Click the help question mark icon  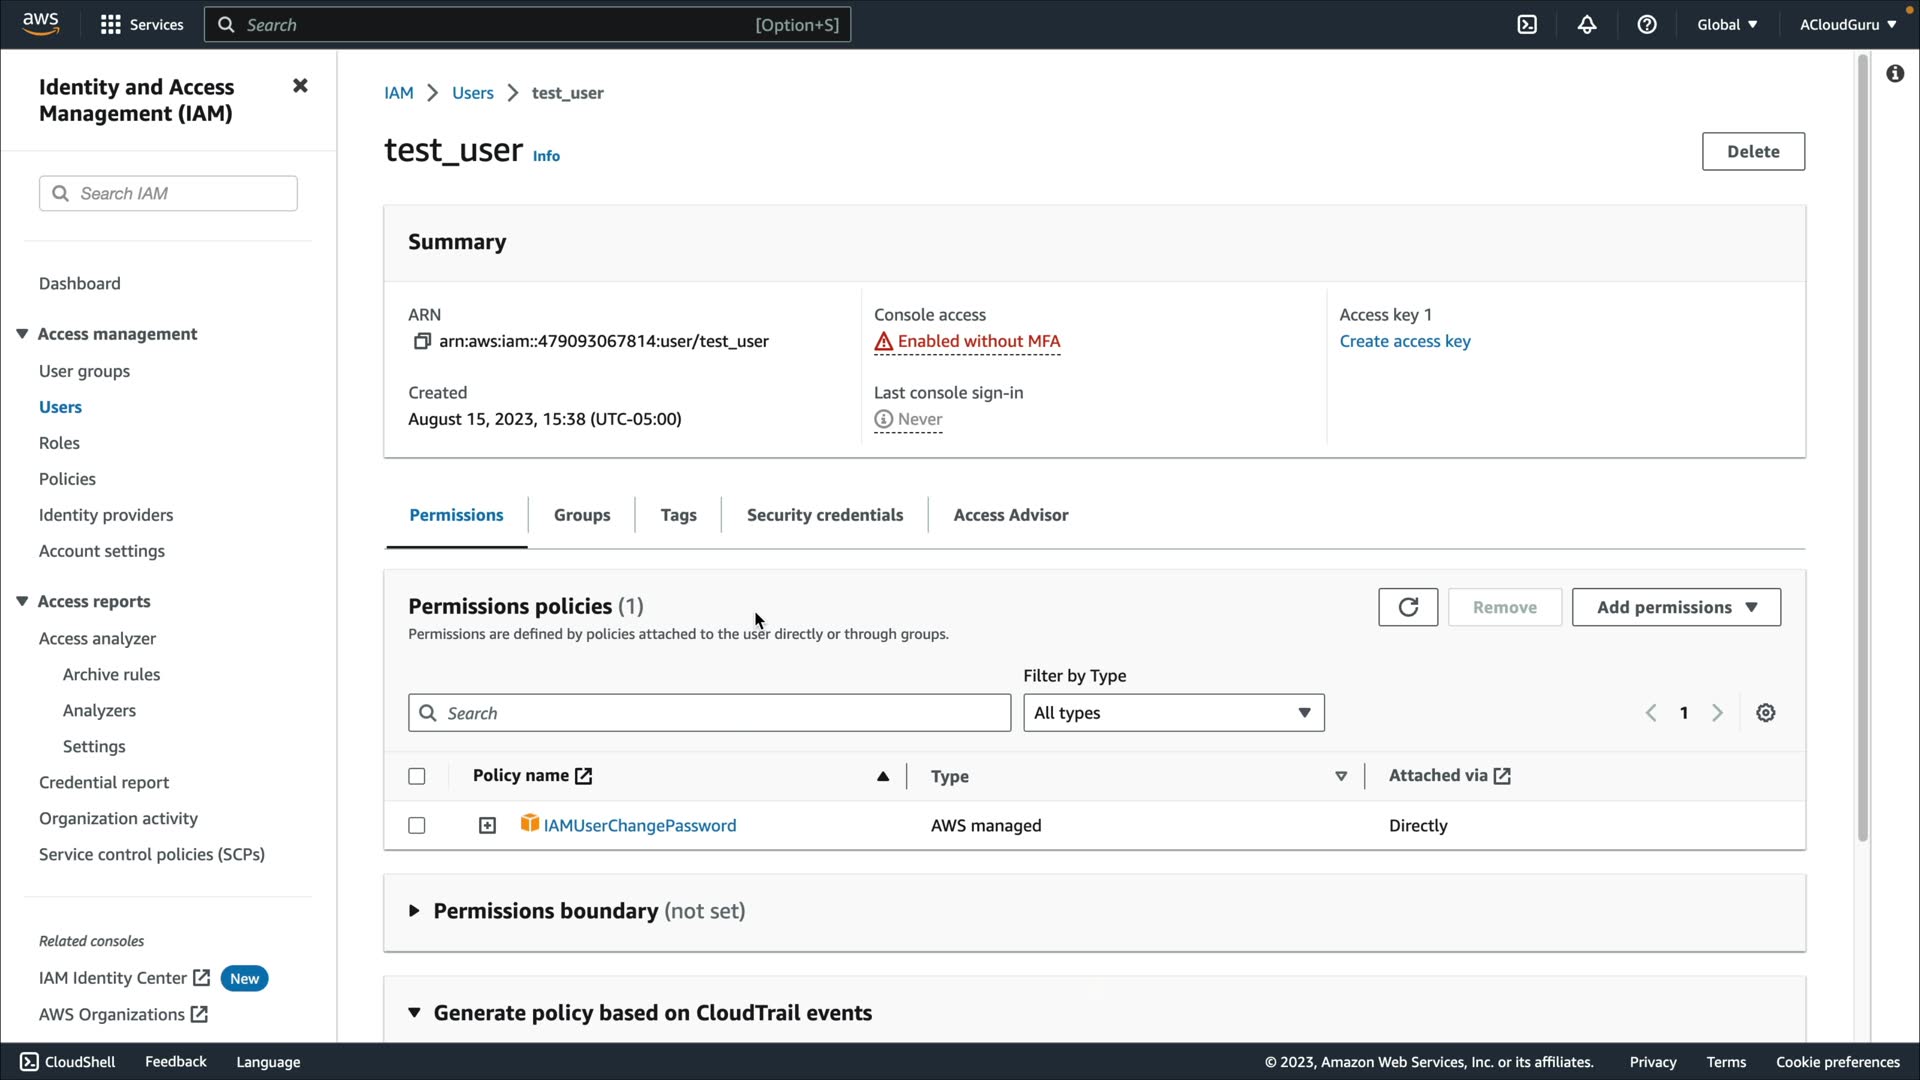tap(1646, 25)
